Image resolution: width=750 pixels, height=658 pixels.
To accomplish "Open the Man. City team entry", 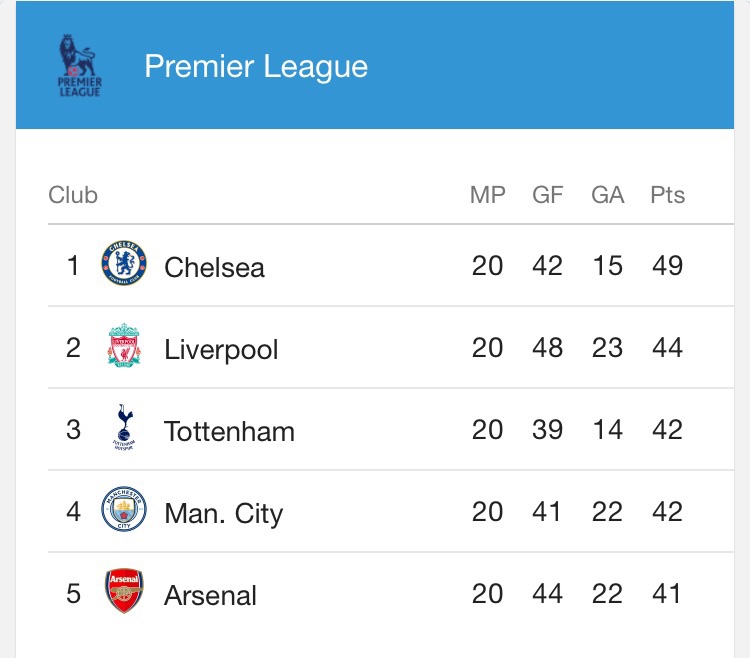I will click(223, 514).
